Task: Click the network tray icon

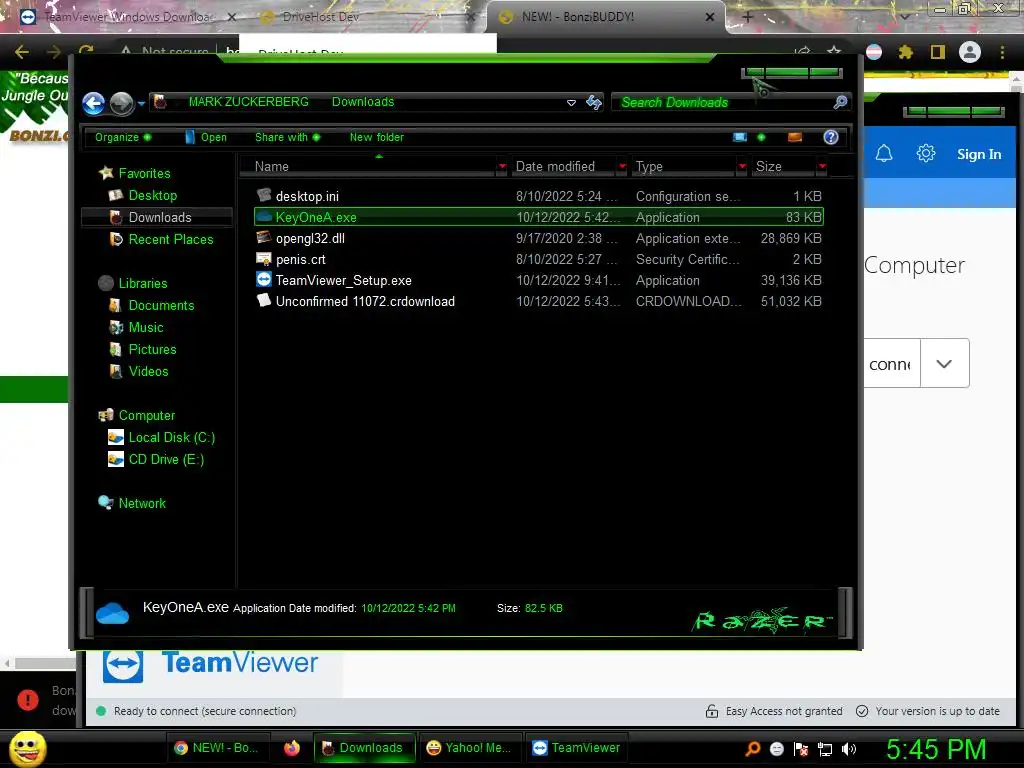Action: click(825, 749)
